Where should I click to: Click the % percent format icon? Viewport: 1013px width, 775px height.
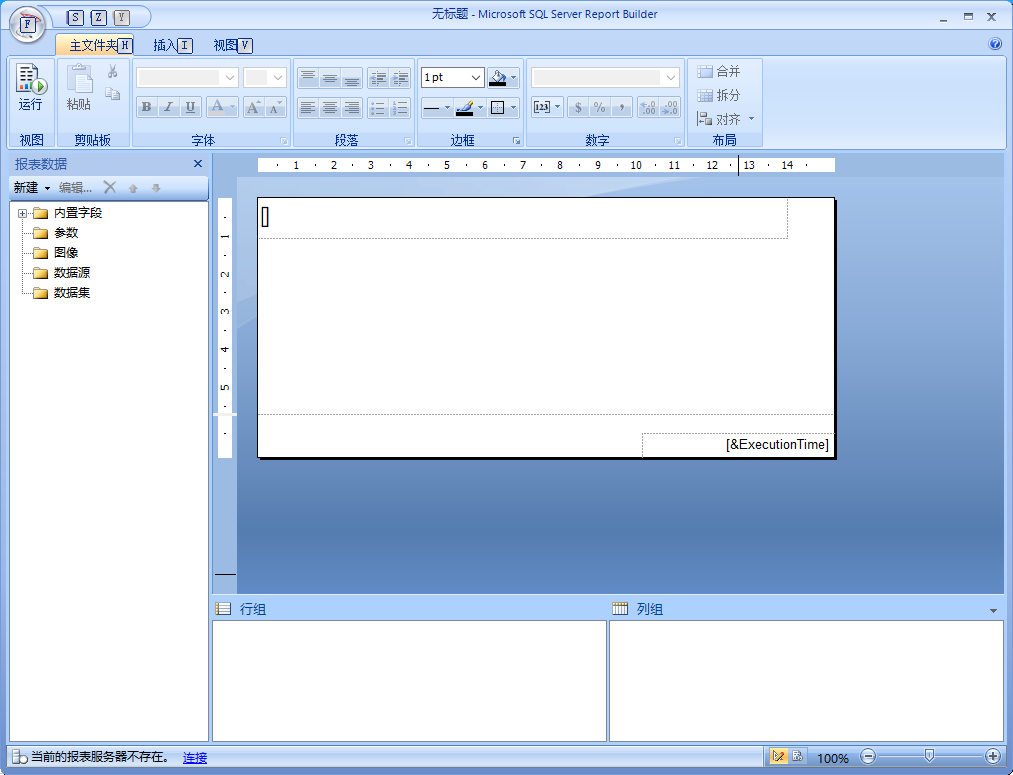tap(600, 107)
